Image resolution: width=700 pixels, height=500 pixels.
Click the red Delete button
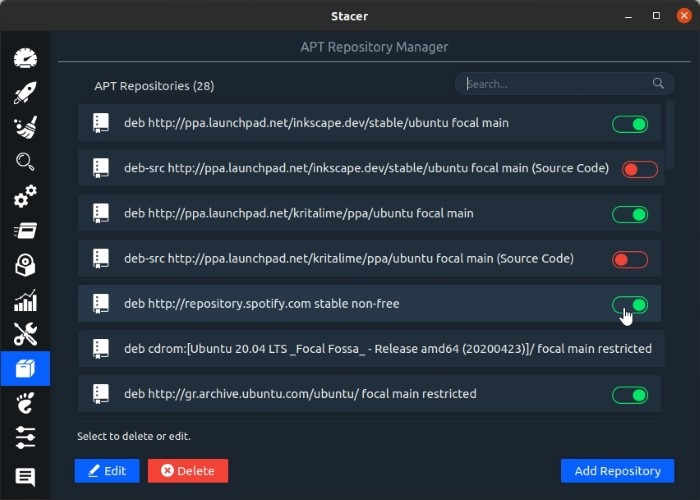(x=188, y=471)
